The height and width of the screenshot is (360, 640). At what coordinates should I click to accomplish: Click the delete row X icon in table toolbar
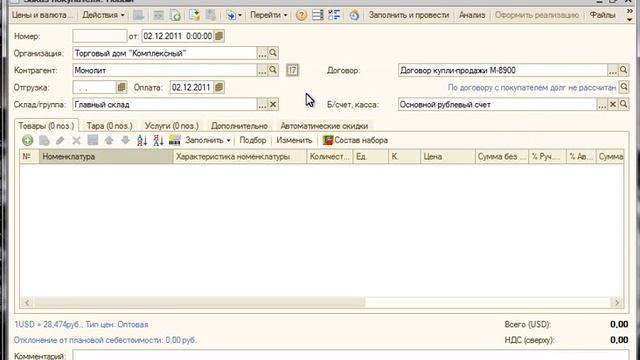point(76,140)
